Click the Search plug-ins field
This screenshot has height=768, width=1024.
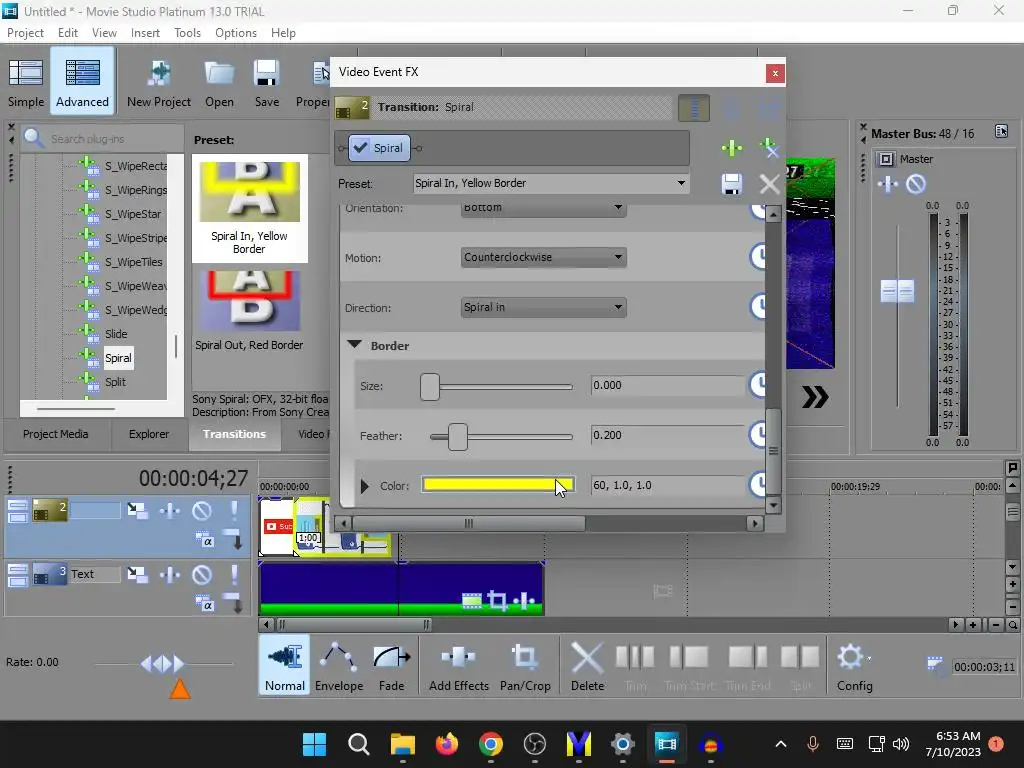103,138
